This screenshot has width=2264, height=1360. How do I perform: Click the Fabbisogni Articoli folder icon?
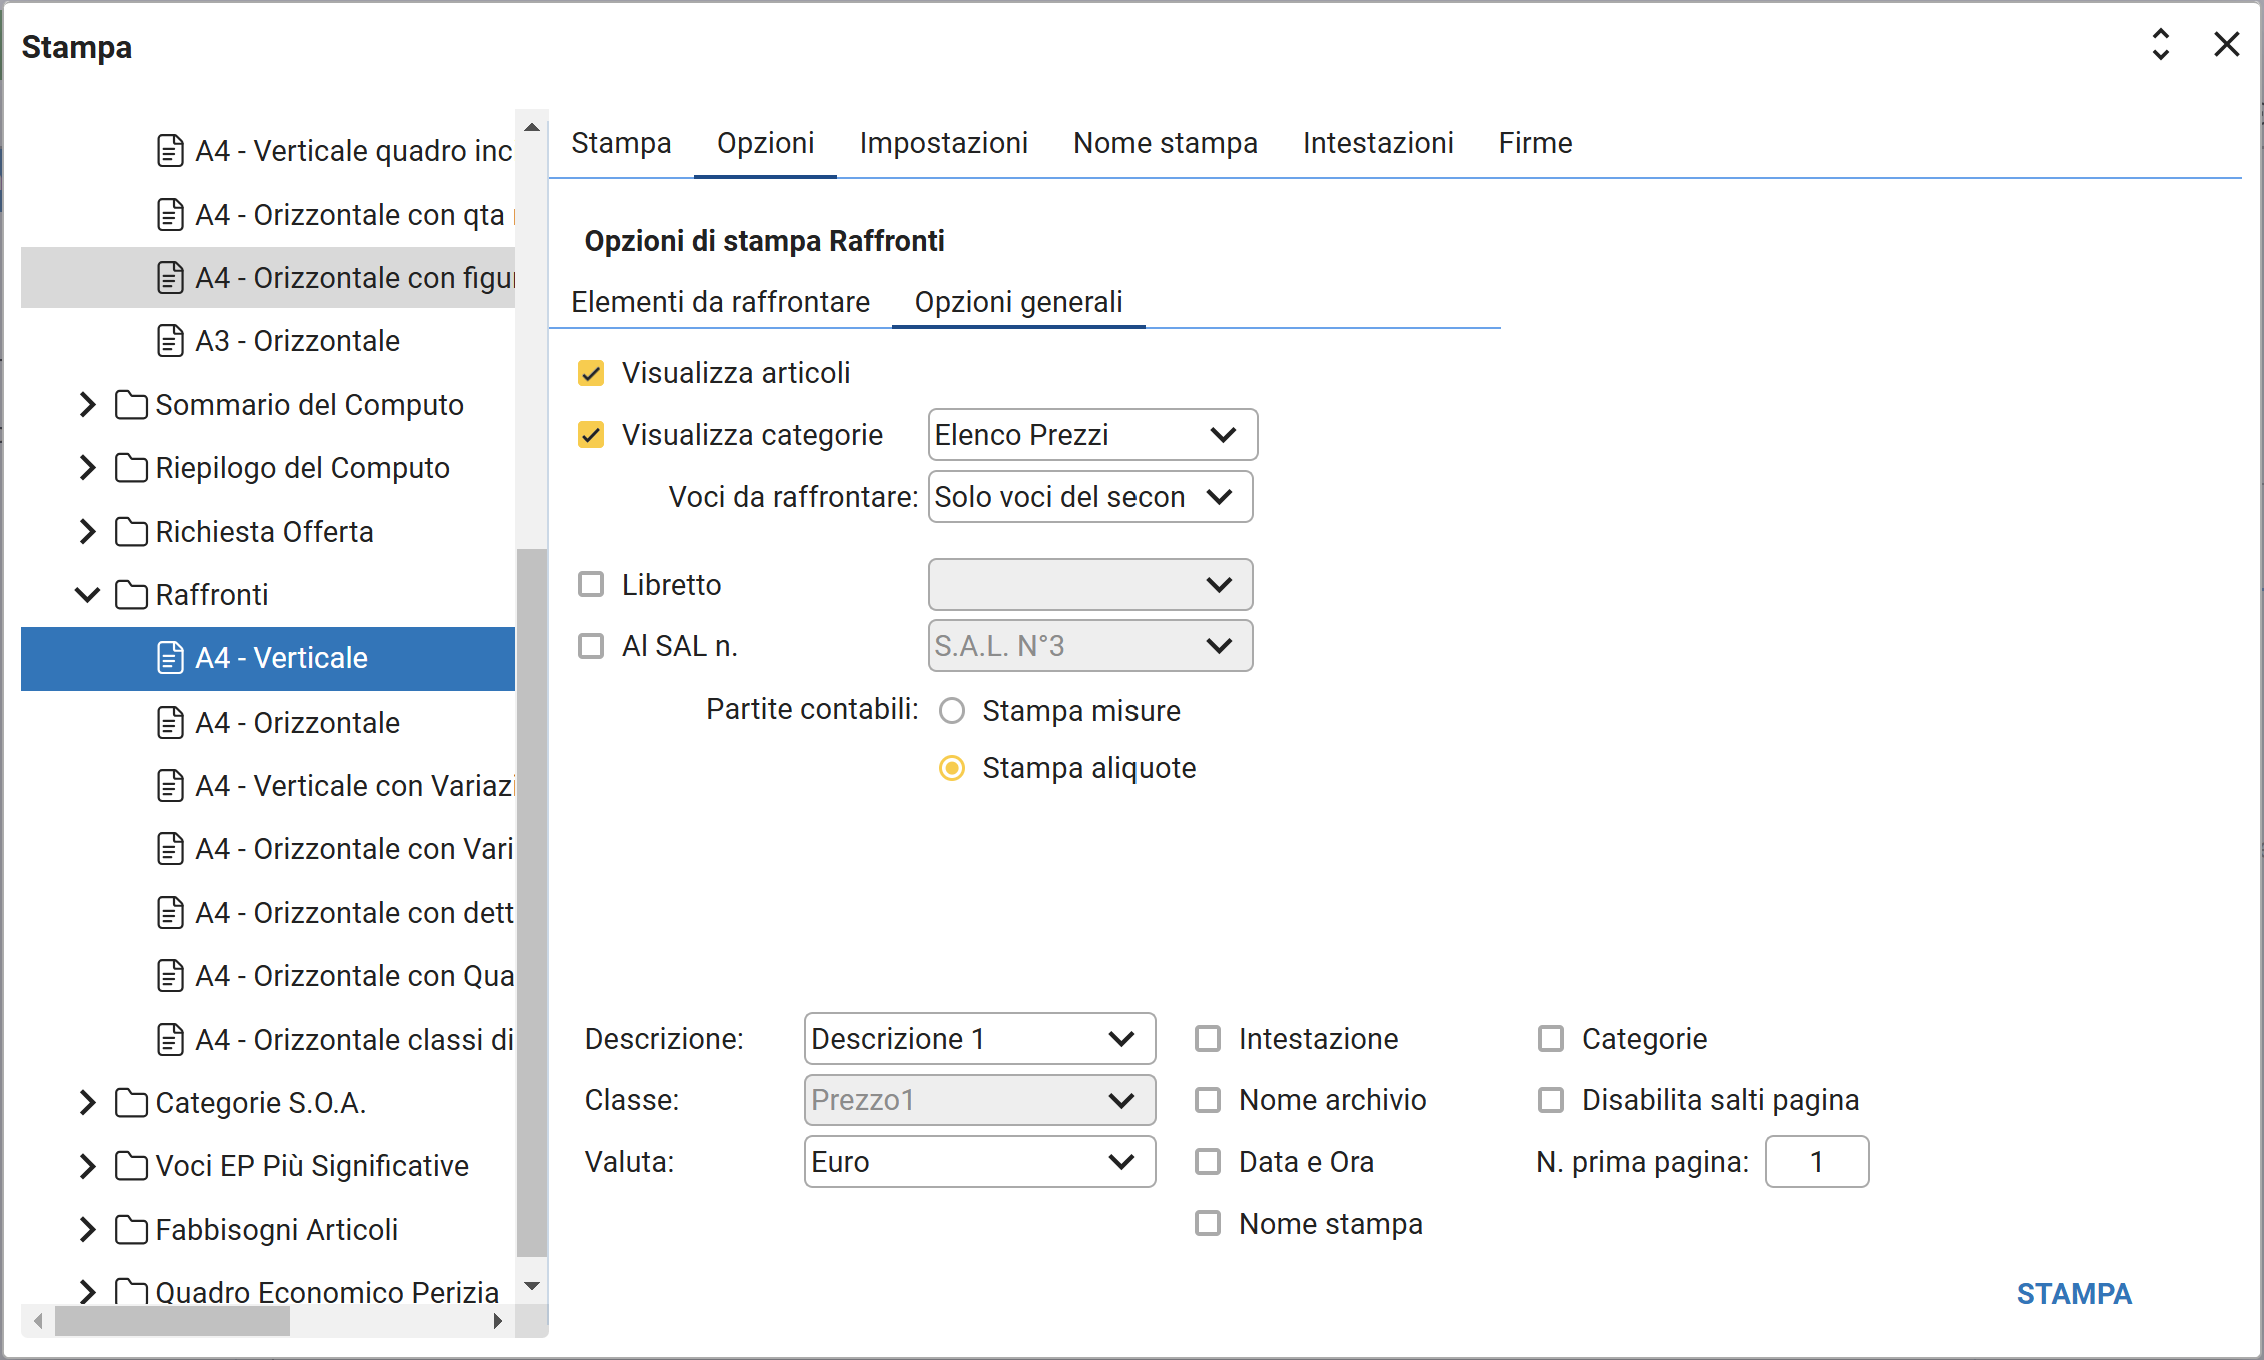pyautogui.click(x=131, y=1230)
